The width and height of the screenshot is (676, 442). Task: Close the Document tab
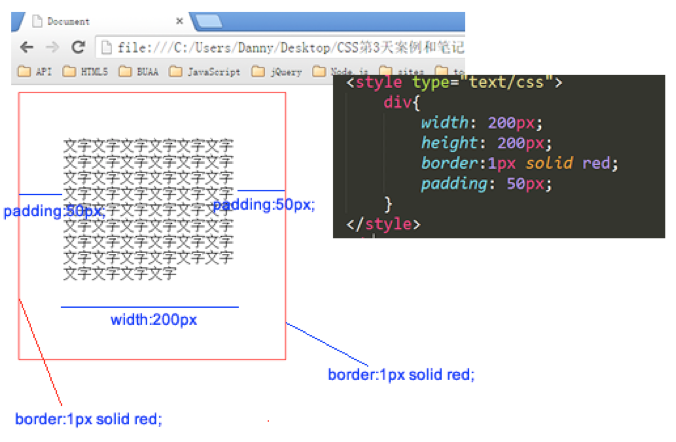179,21
